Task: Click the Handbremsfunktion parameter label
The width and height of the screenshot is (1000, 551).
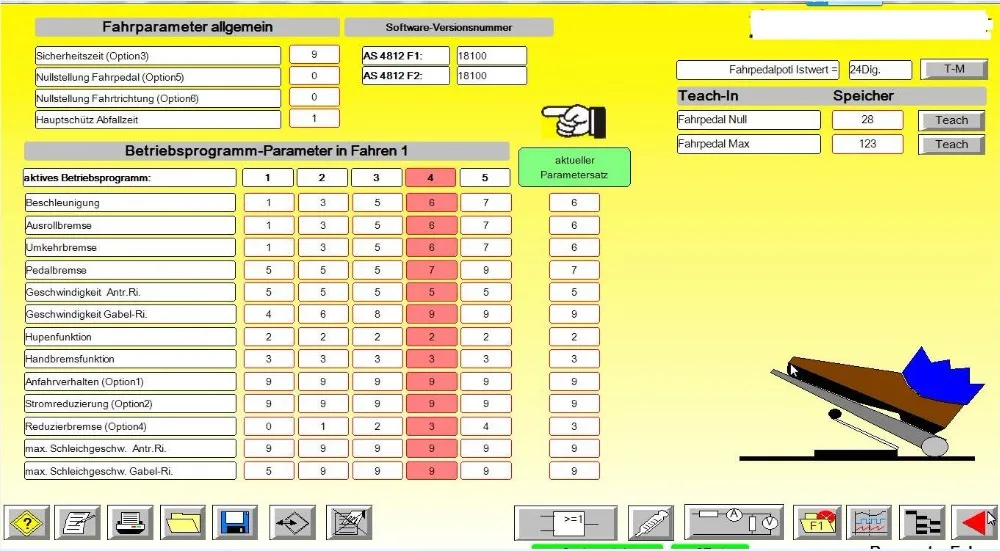Action: 130,359
